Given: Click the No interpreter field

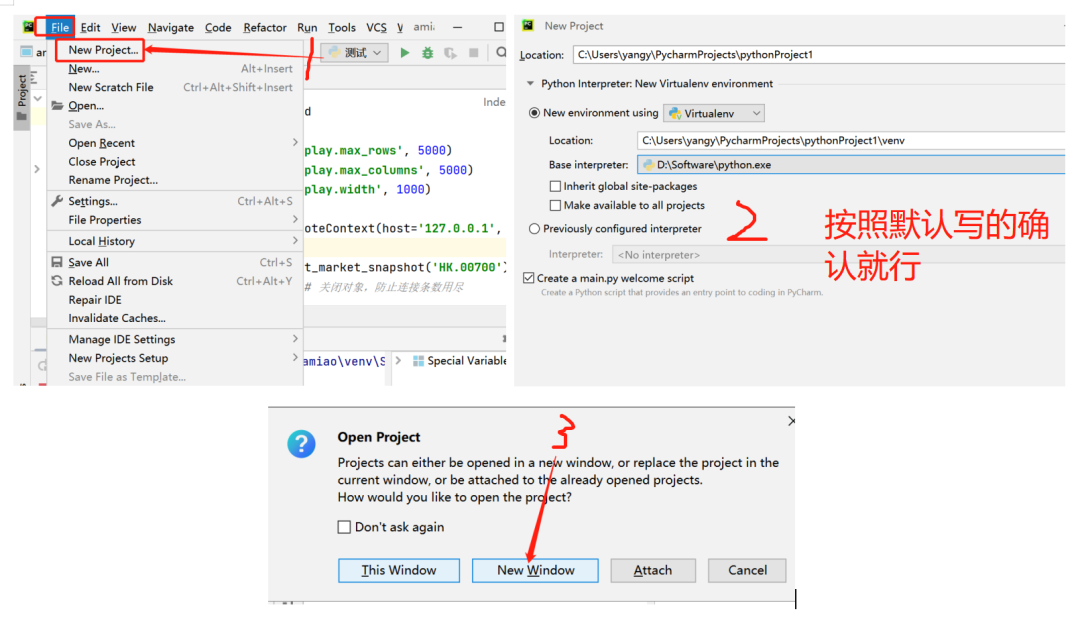Looking at the screenshot, I should pos(838,255).
